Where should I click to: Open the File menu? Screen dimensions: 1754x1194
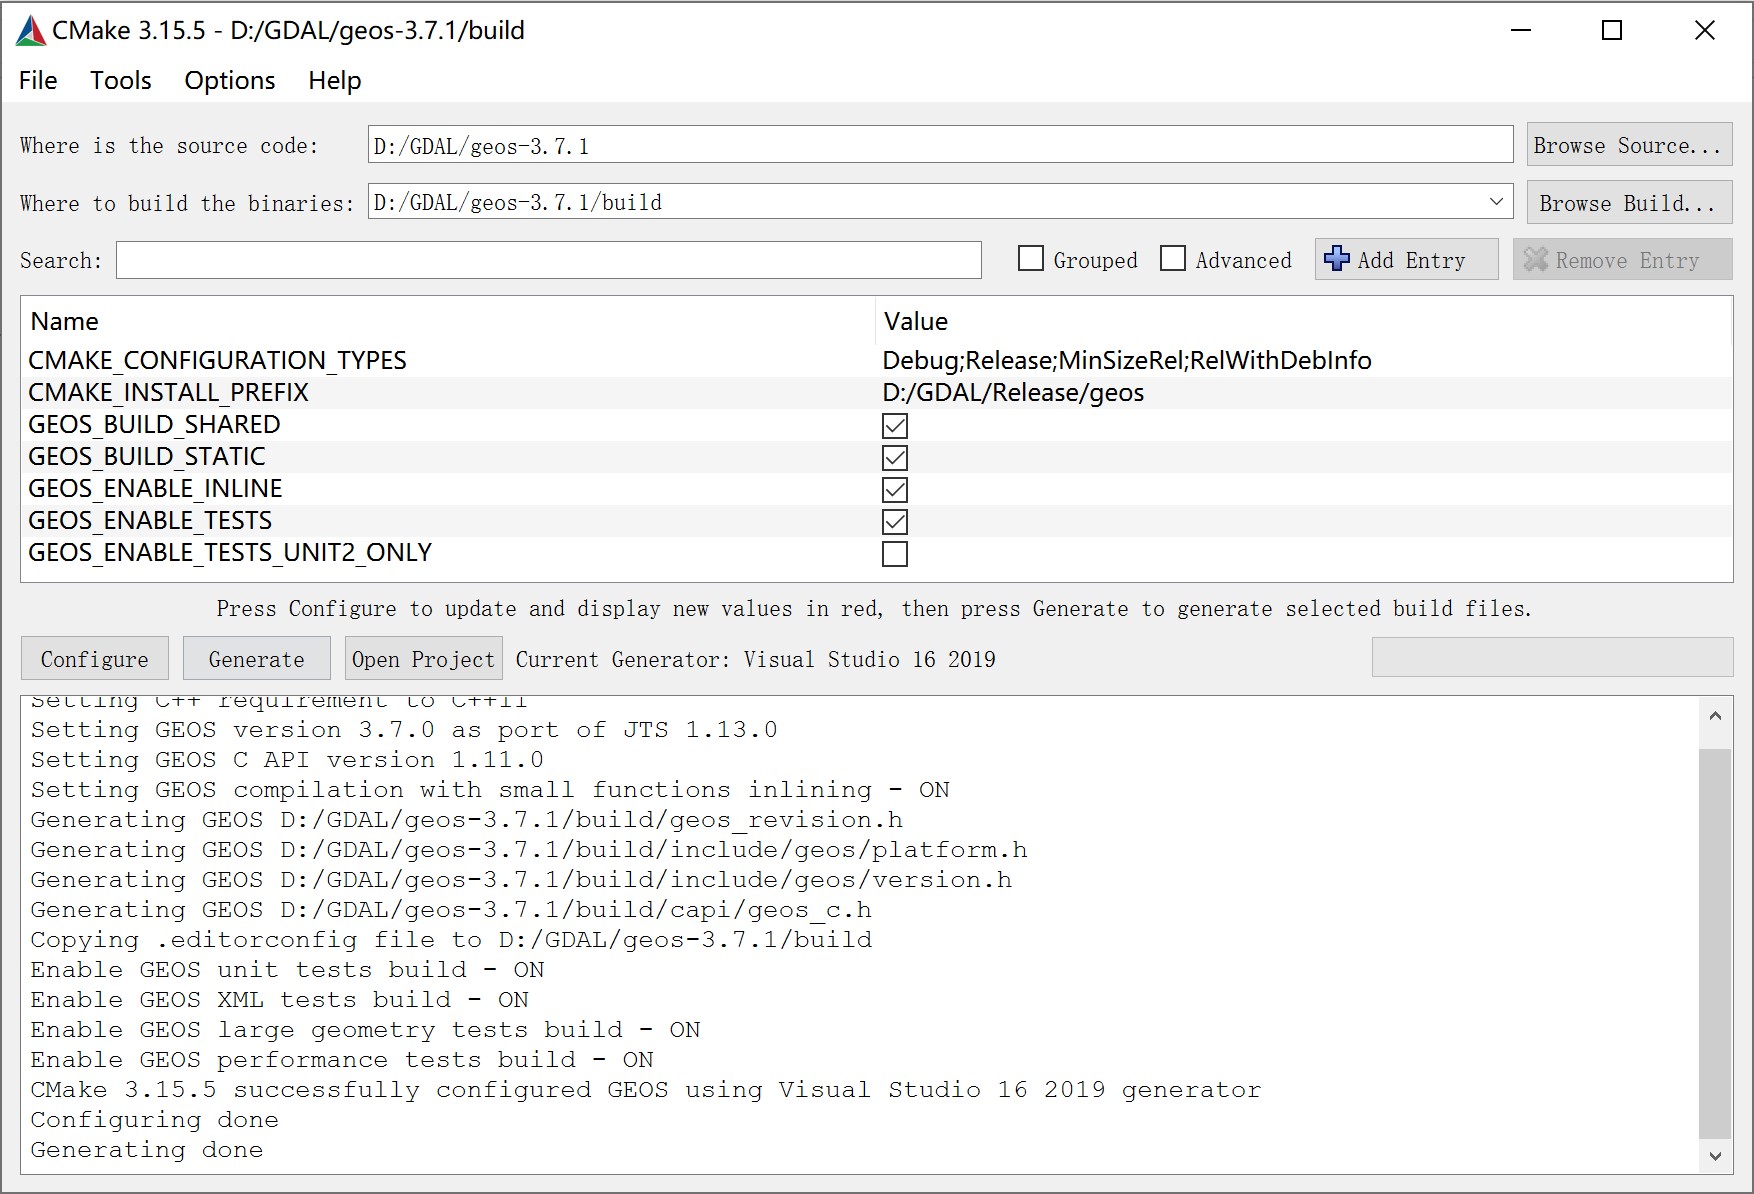(38, 80)
